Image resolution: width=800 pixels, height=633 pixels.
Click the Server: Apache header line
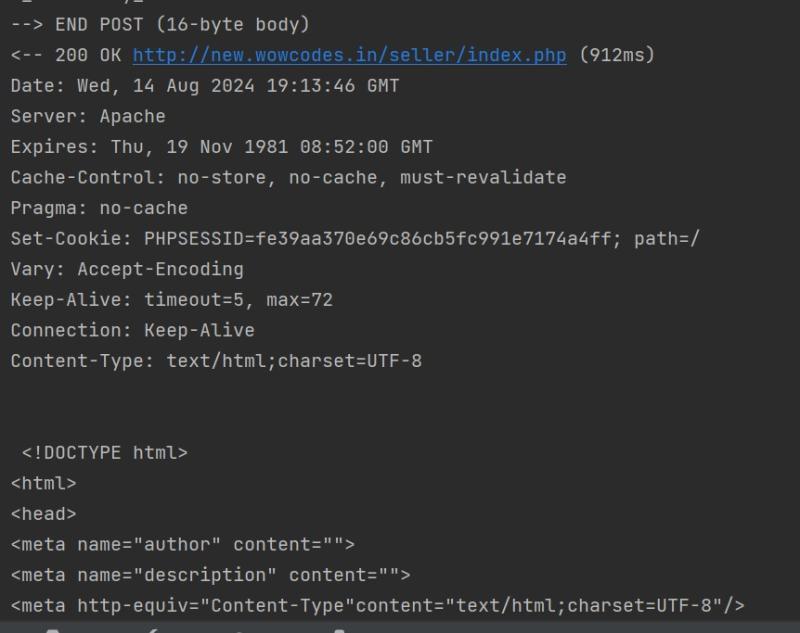(x=88, y=116)
